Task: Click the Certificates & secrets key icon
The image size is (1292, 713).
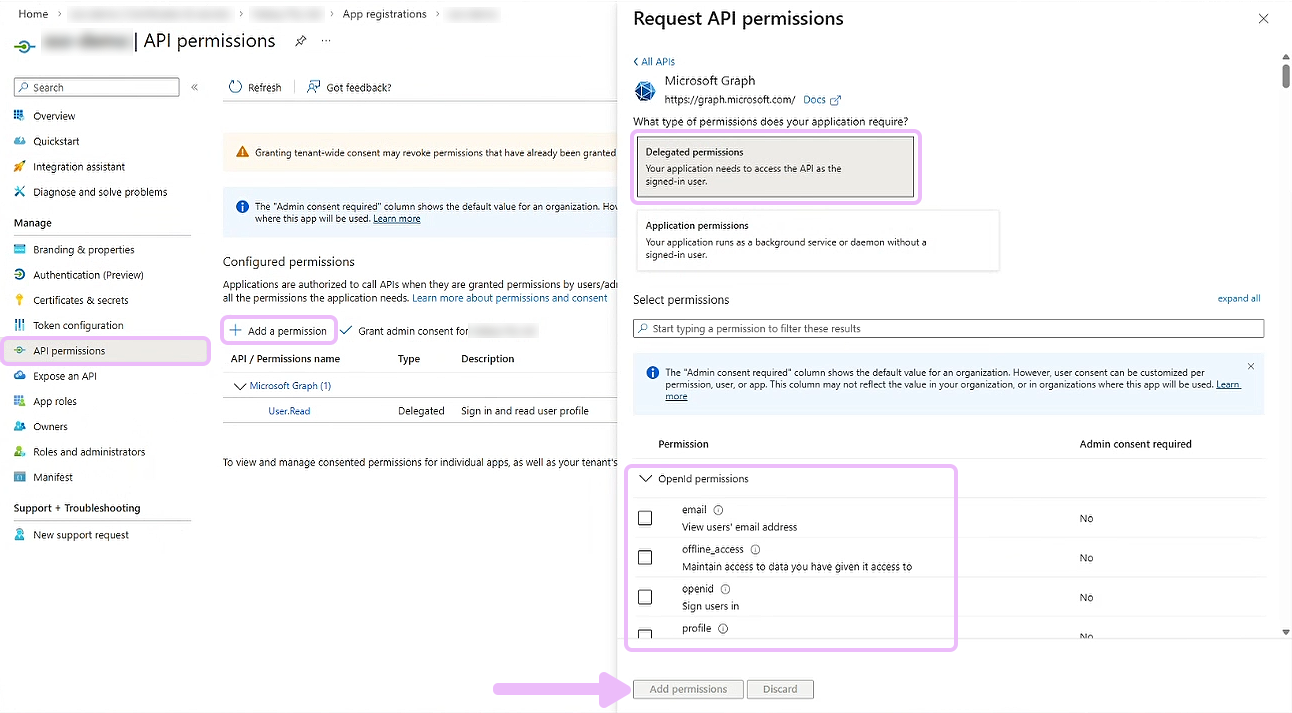Action: 19,299
